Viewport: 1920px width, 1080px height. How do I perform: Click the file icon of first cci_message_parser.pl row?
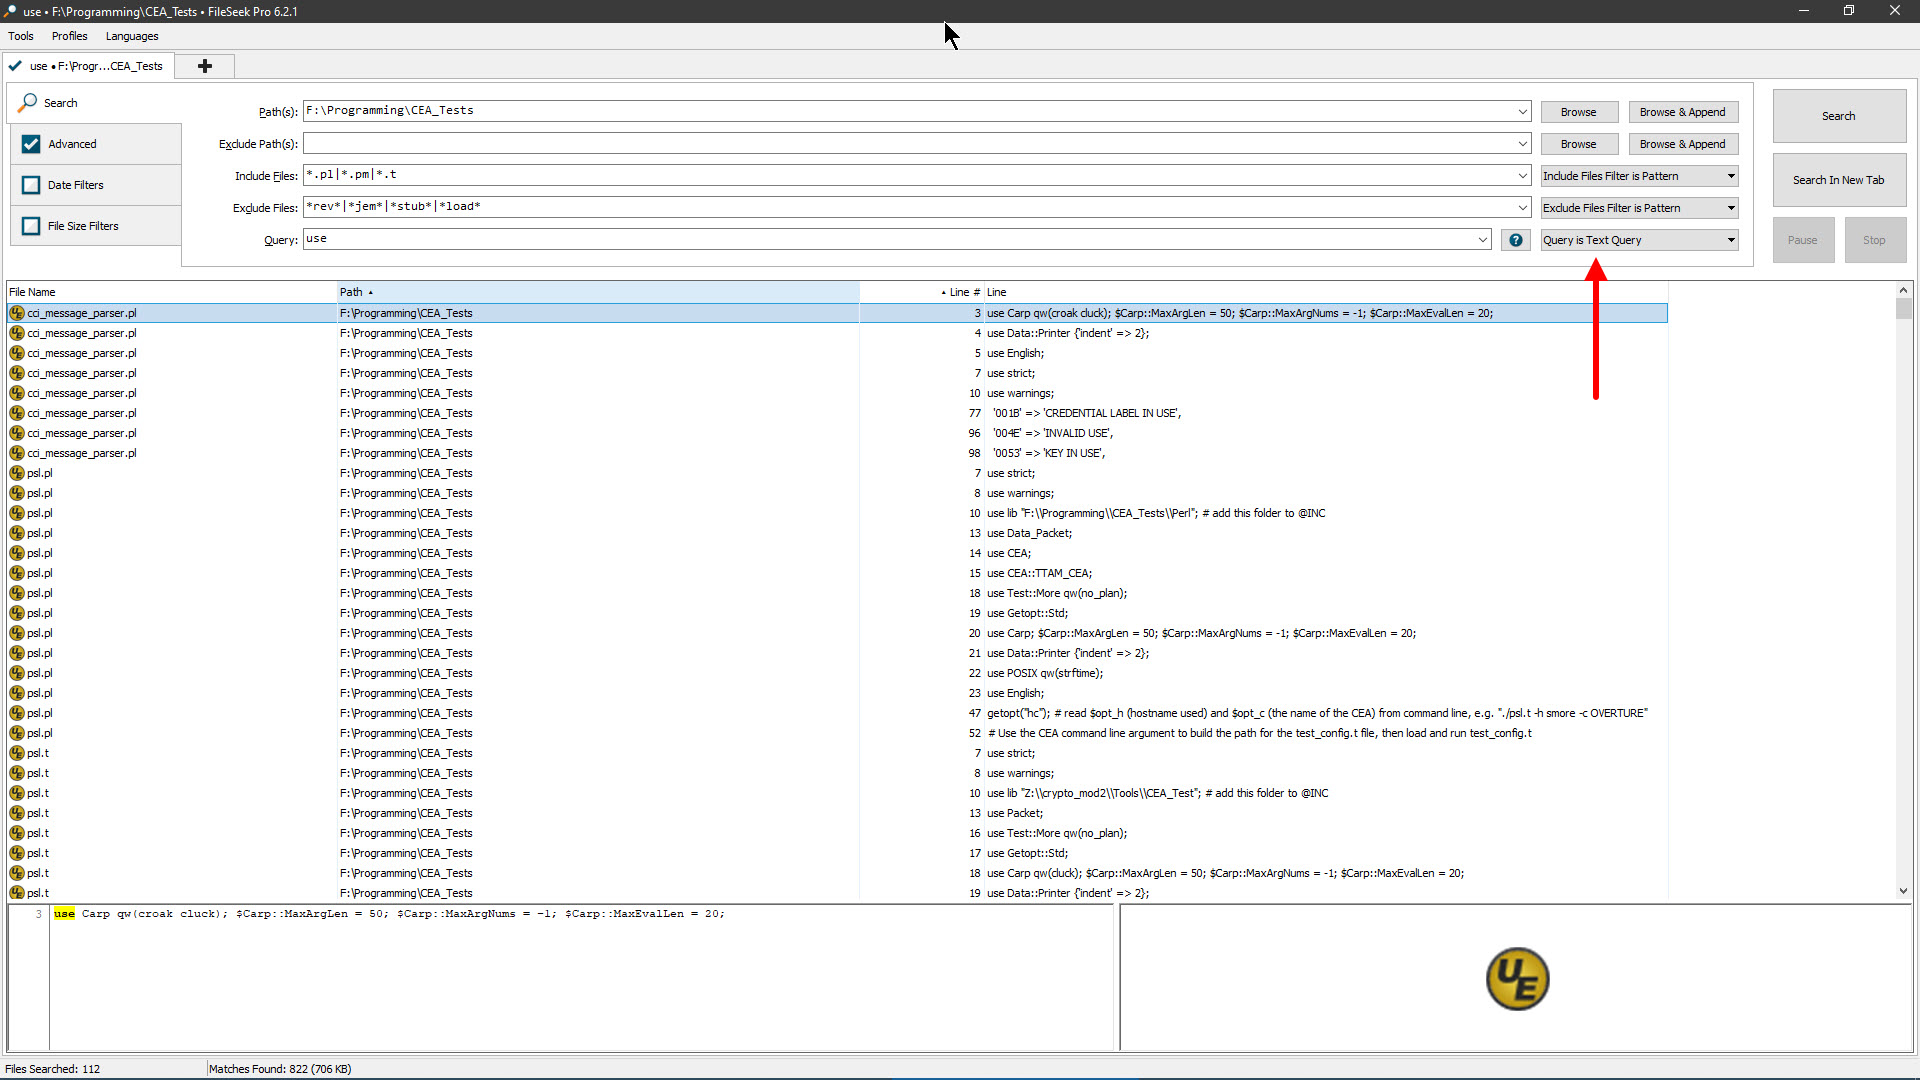point(17,313)
